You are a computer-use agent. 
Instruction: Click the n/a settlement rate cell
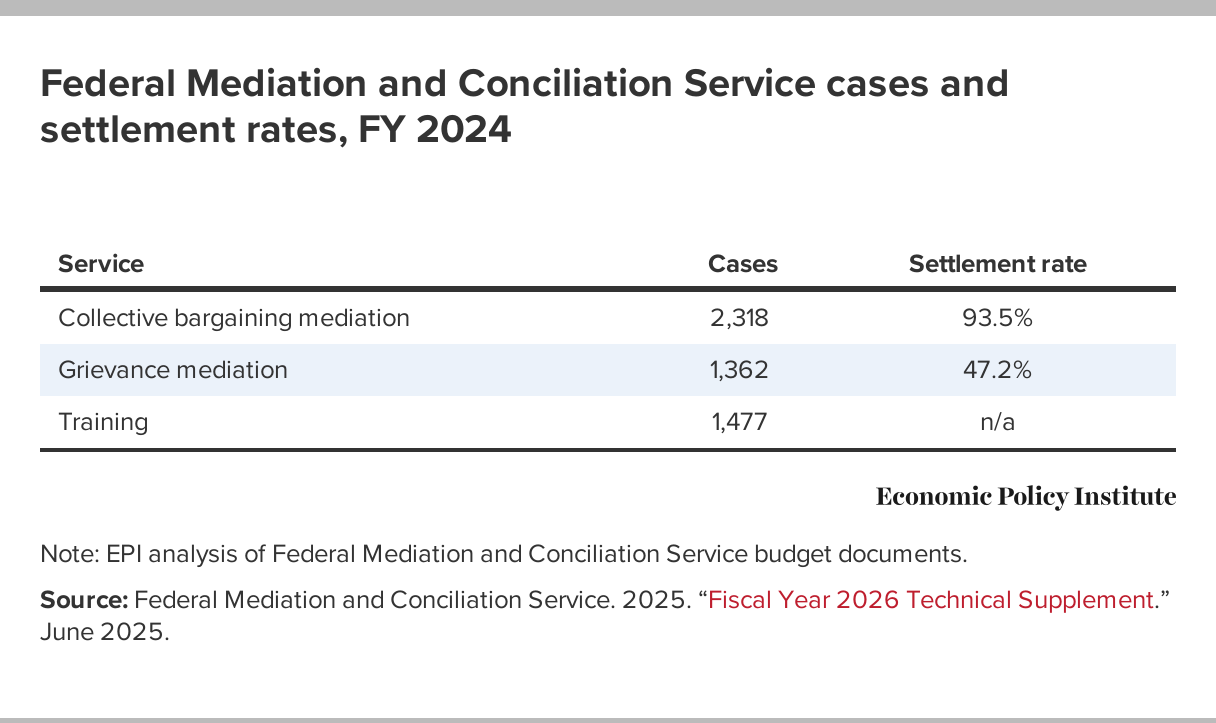click(x=997, y=422)
